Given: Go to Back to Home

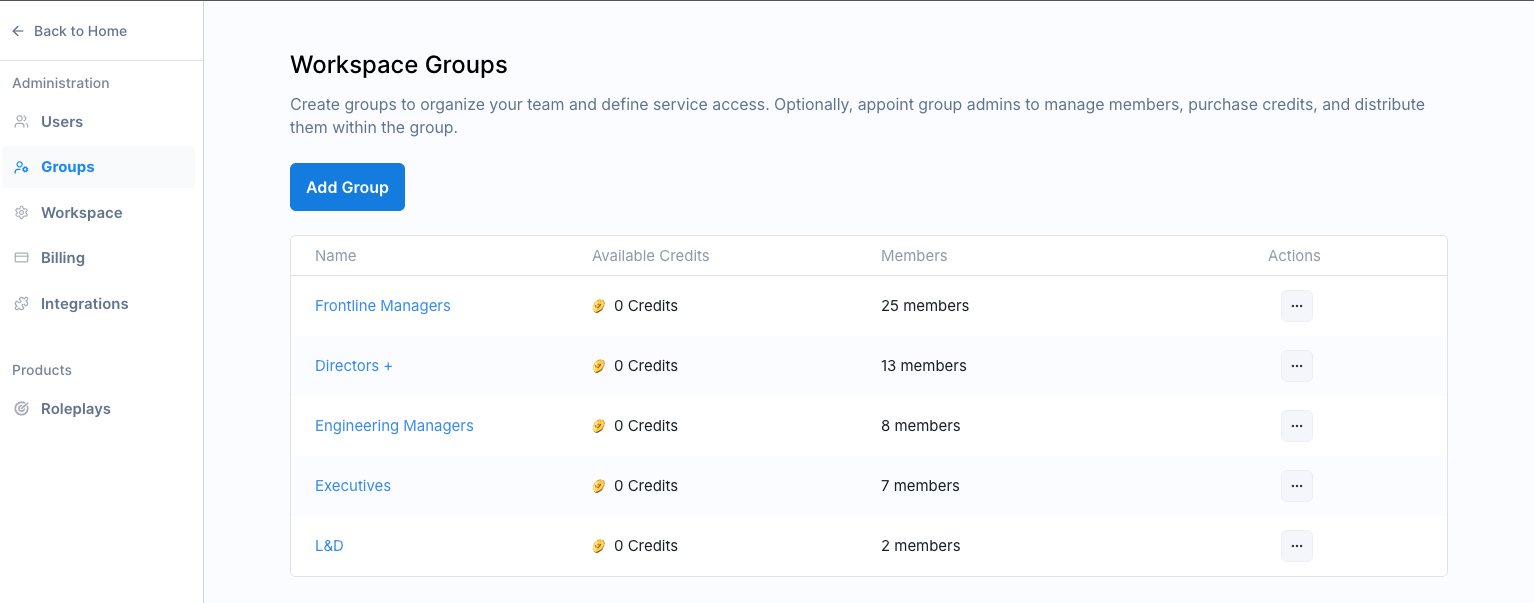Looking at the screenshot, I should (x=69, y=31).
